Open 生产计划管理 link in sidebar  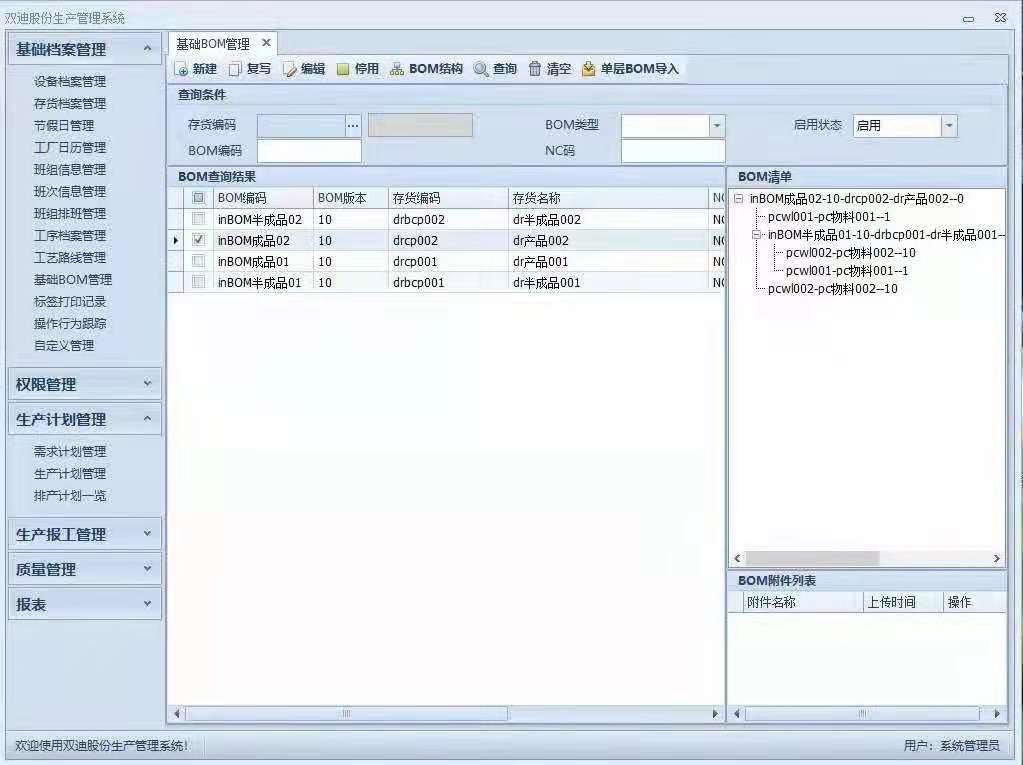[x=70, y=474]
